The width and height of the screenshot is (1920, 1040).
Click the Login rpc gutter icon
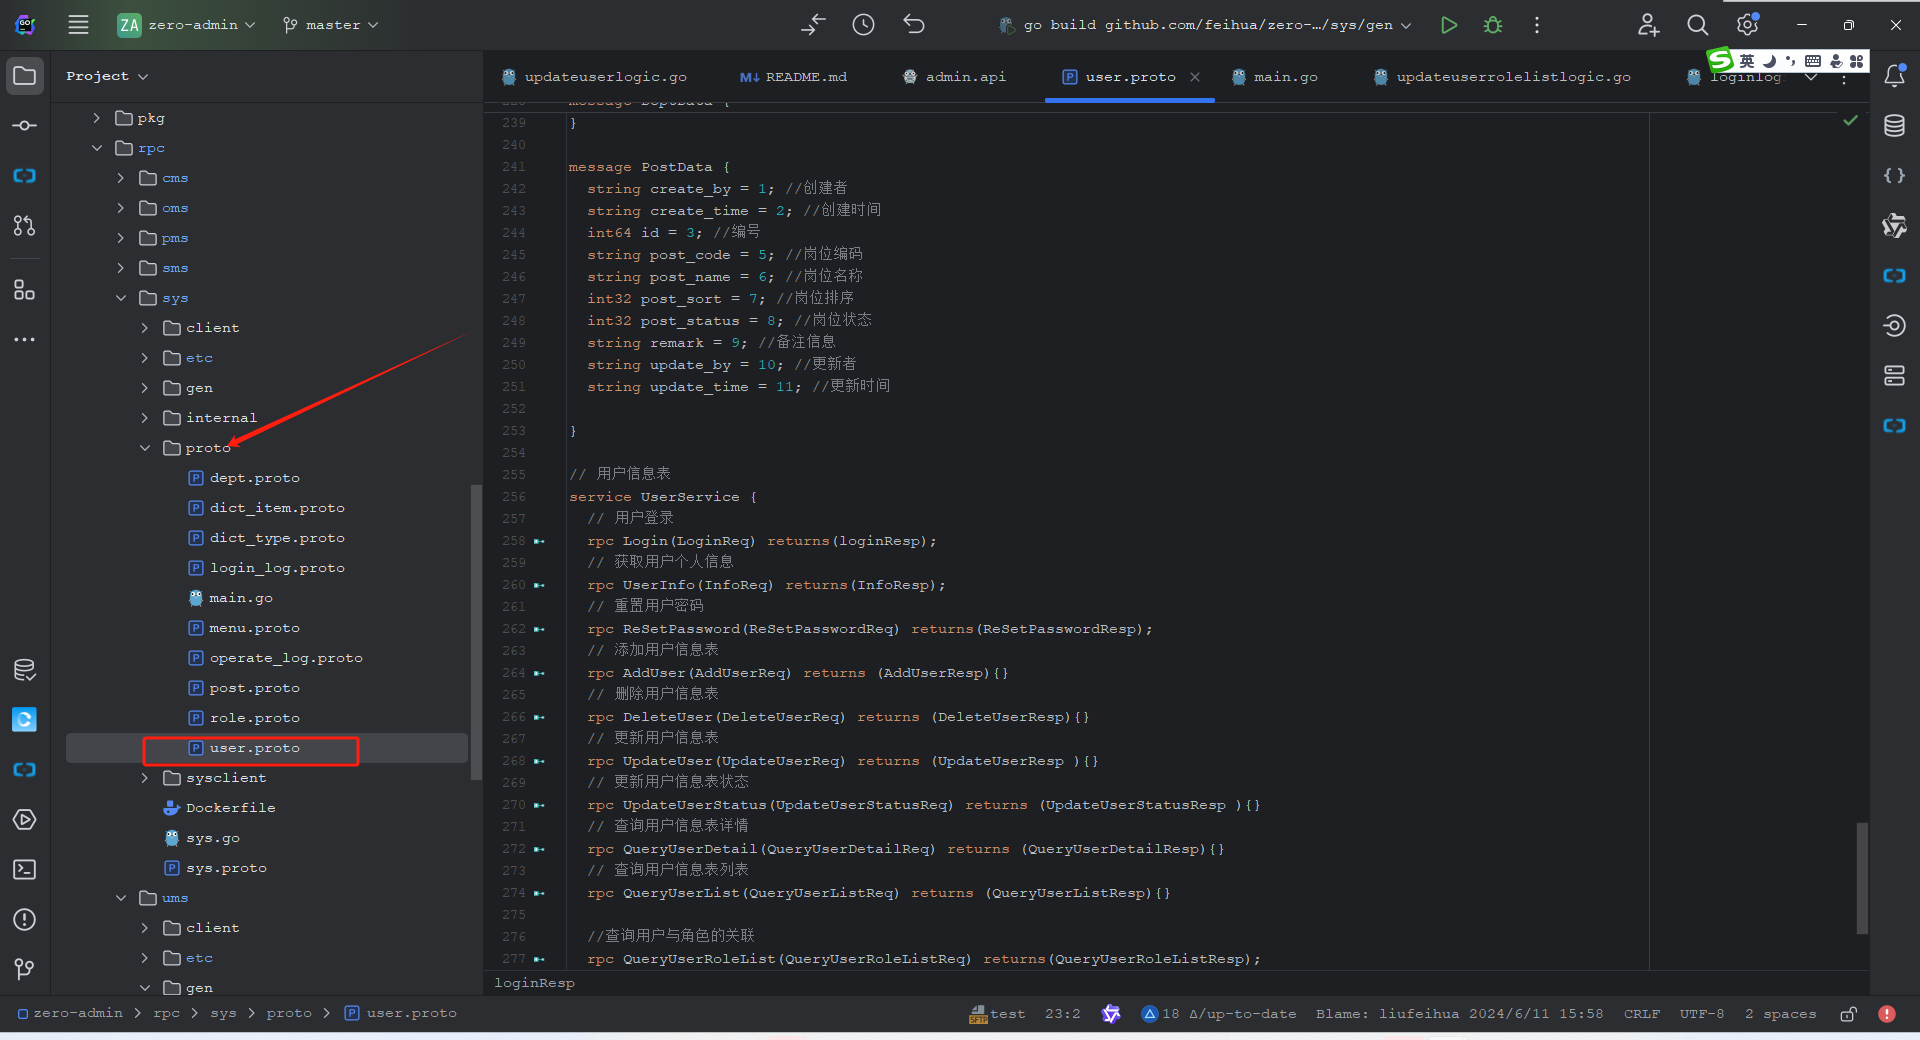(x=540, y=541)
